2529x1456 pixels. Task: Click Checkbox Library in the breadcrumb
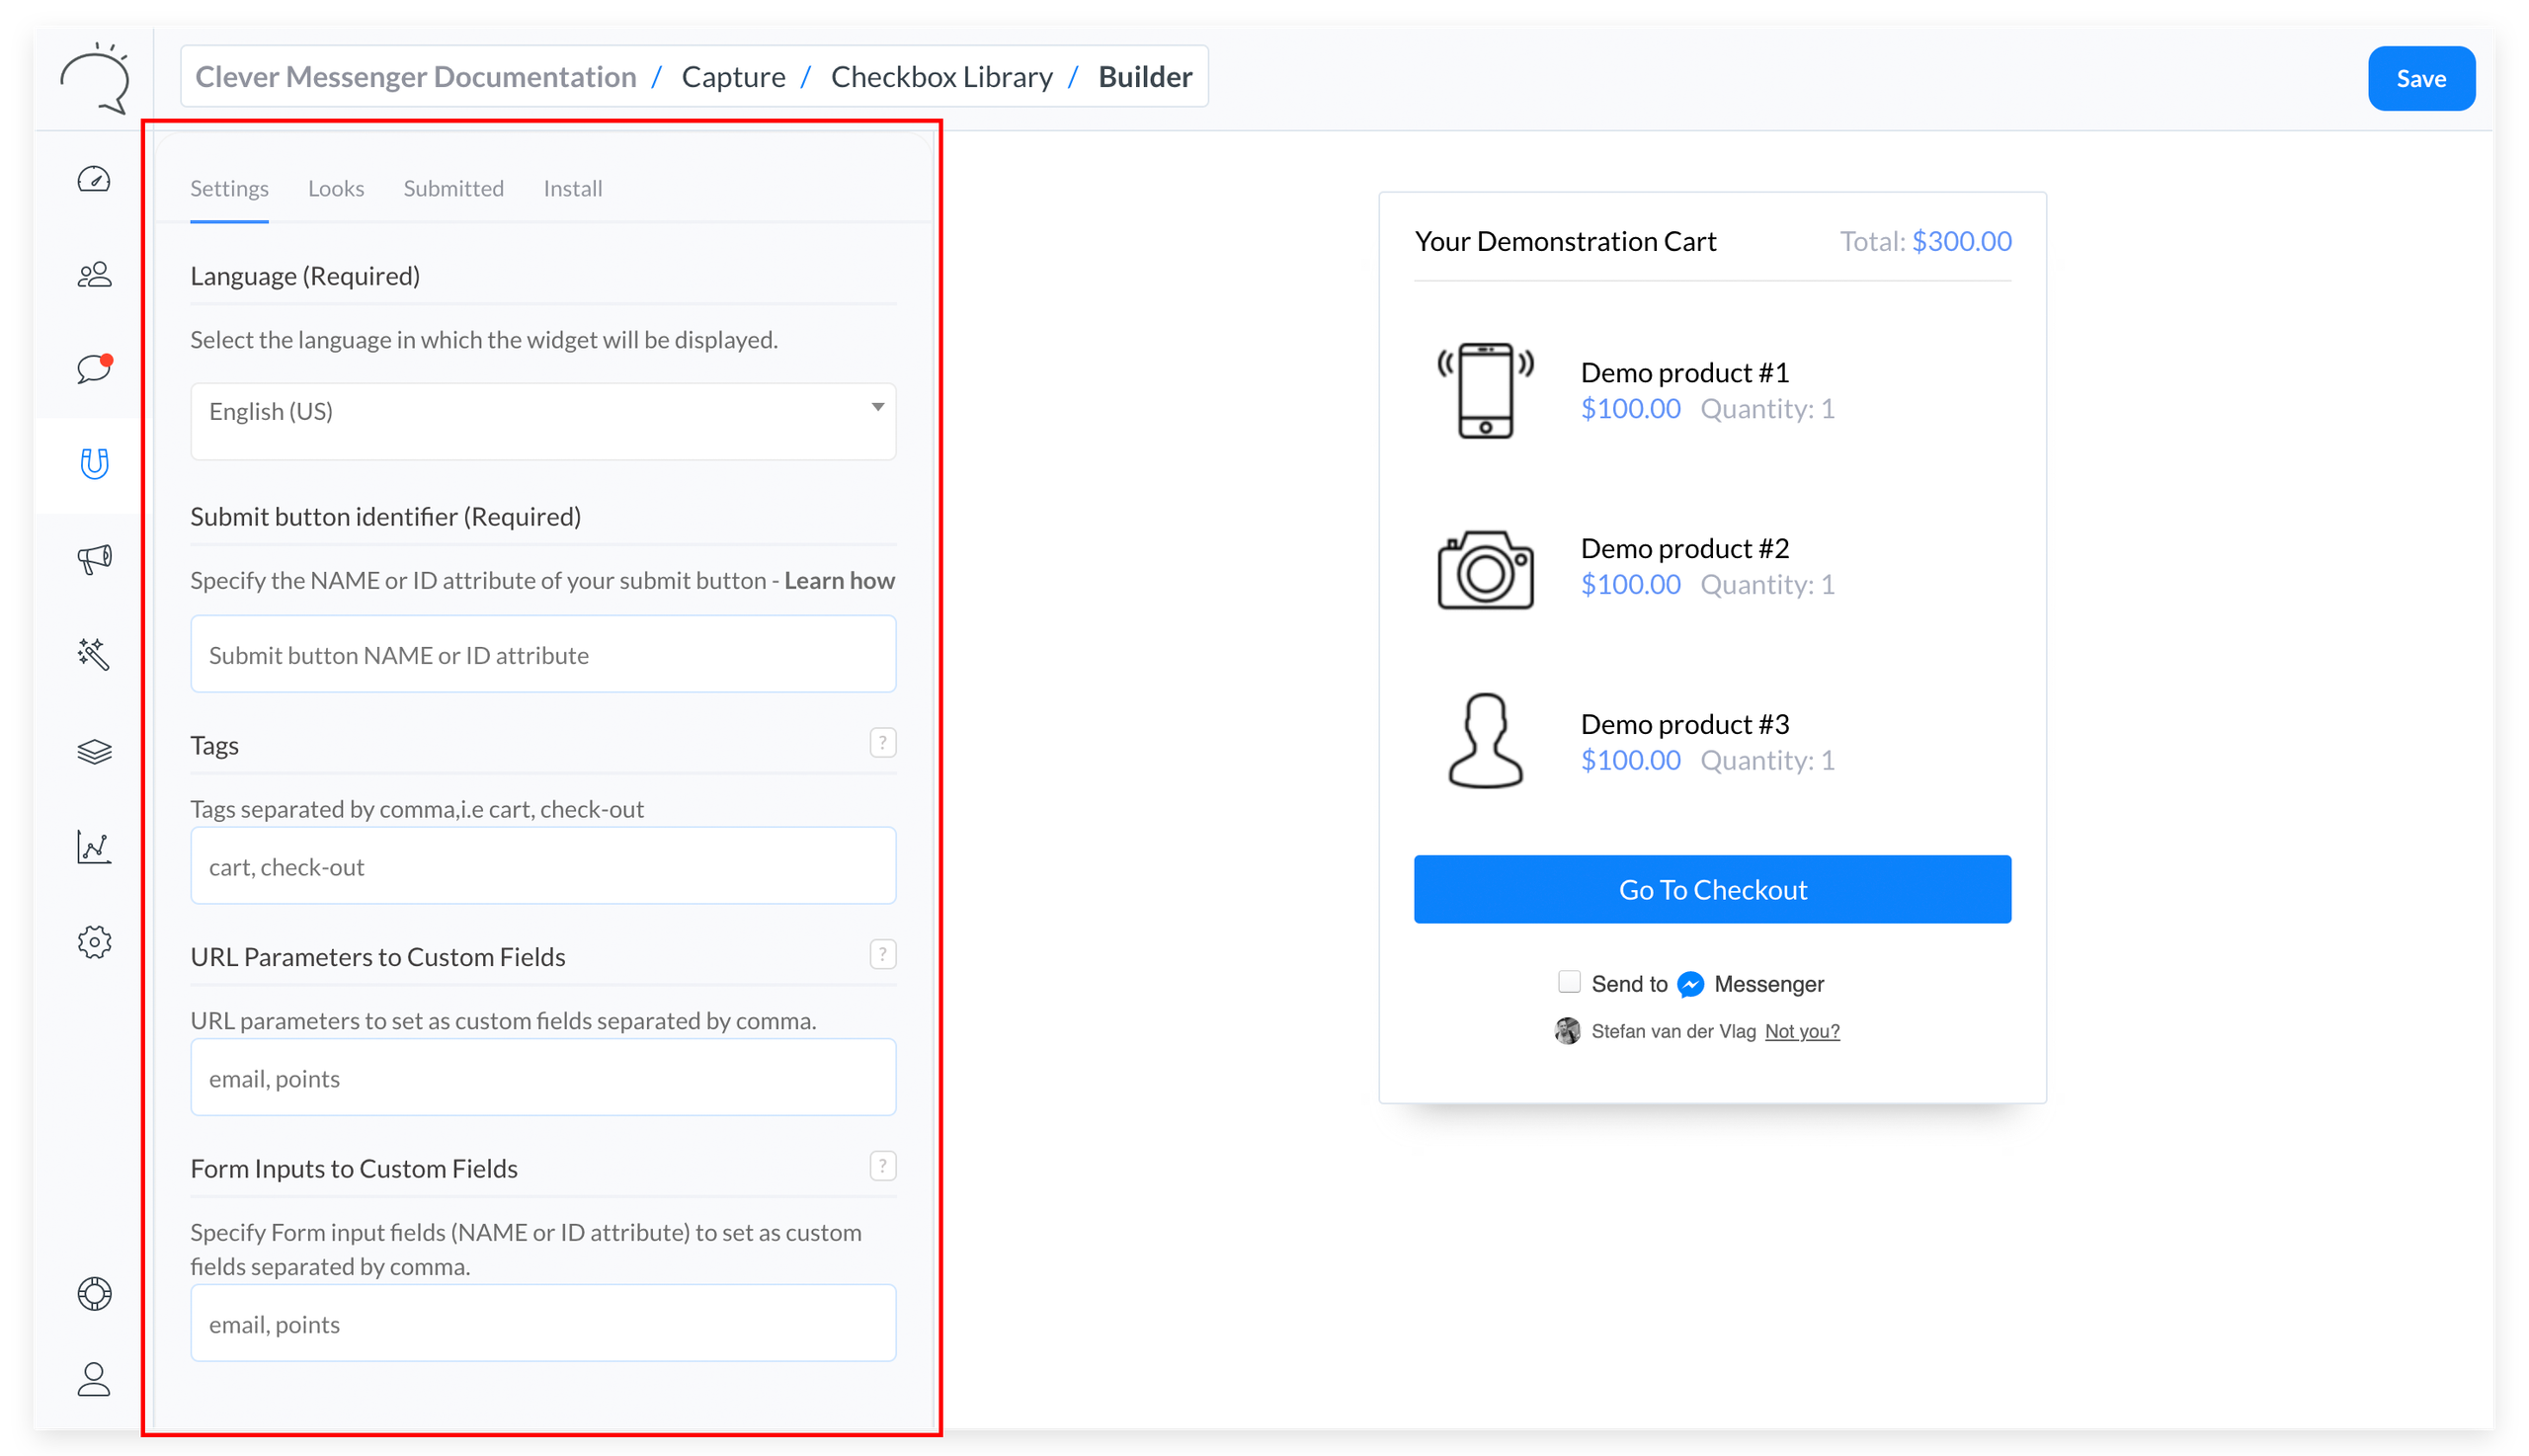(x=941, y=77)
